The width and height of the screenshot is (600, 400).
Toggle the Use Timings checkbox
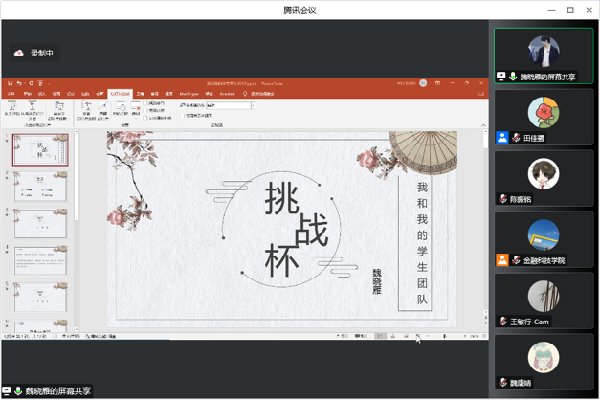[x=147, y=110]
